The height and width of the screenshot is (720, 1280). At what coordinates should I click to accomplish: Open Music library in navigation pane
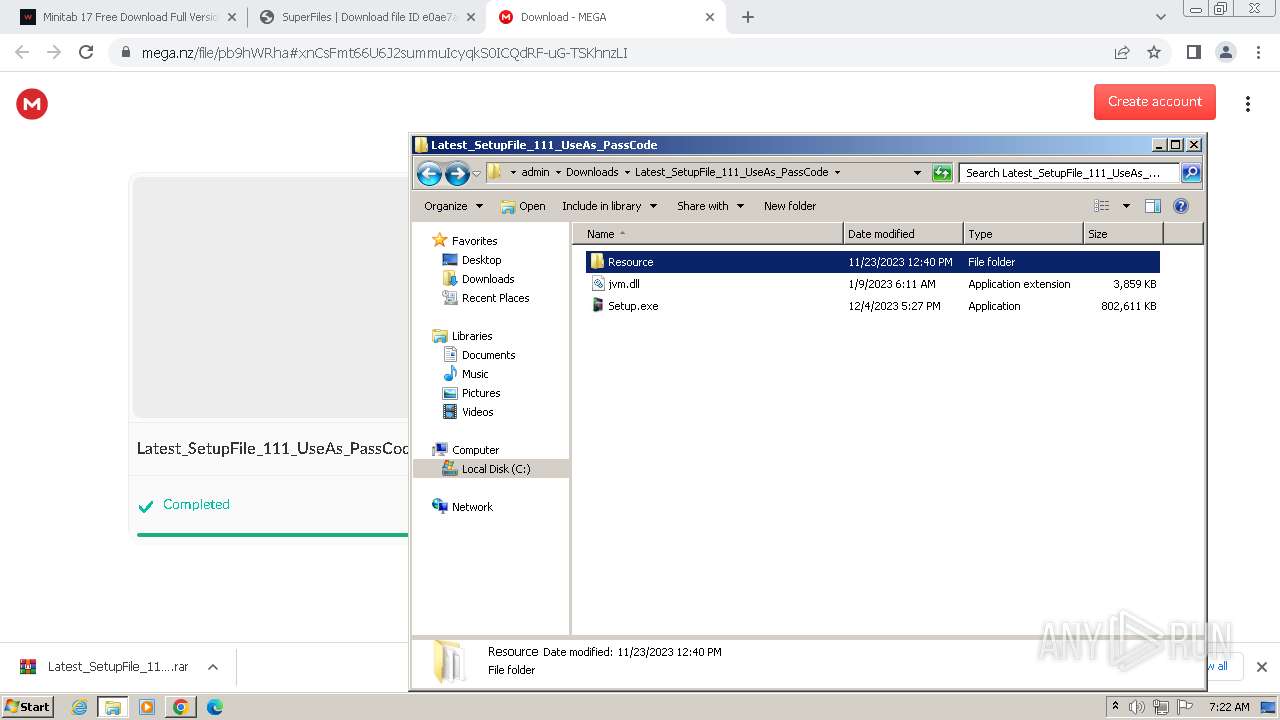click(x=474, y=374)
